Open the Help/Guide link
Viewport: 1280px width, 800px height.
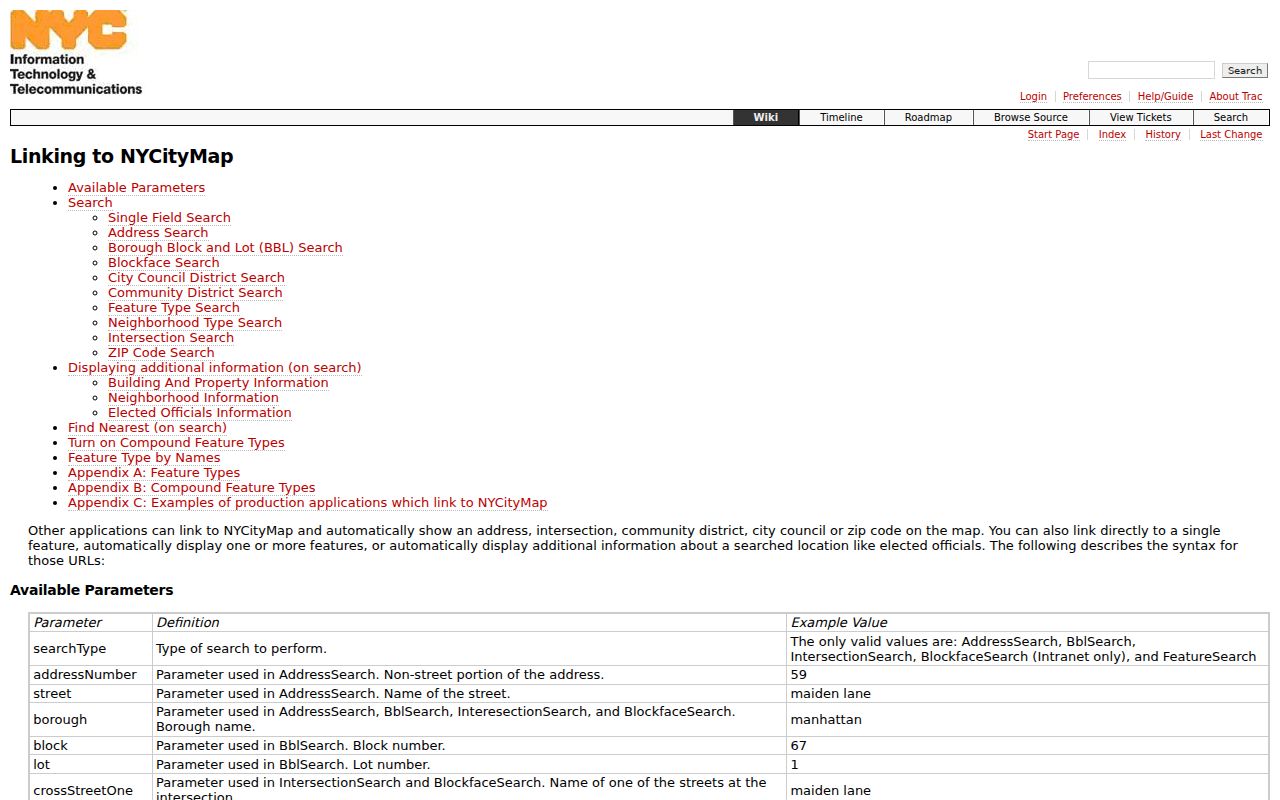(x=1165, y=97)
